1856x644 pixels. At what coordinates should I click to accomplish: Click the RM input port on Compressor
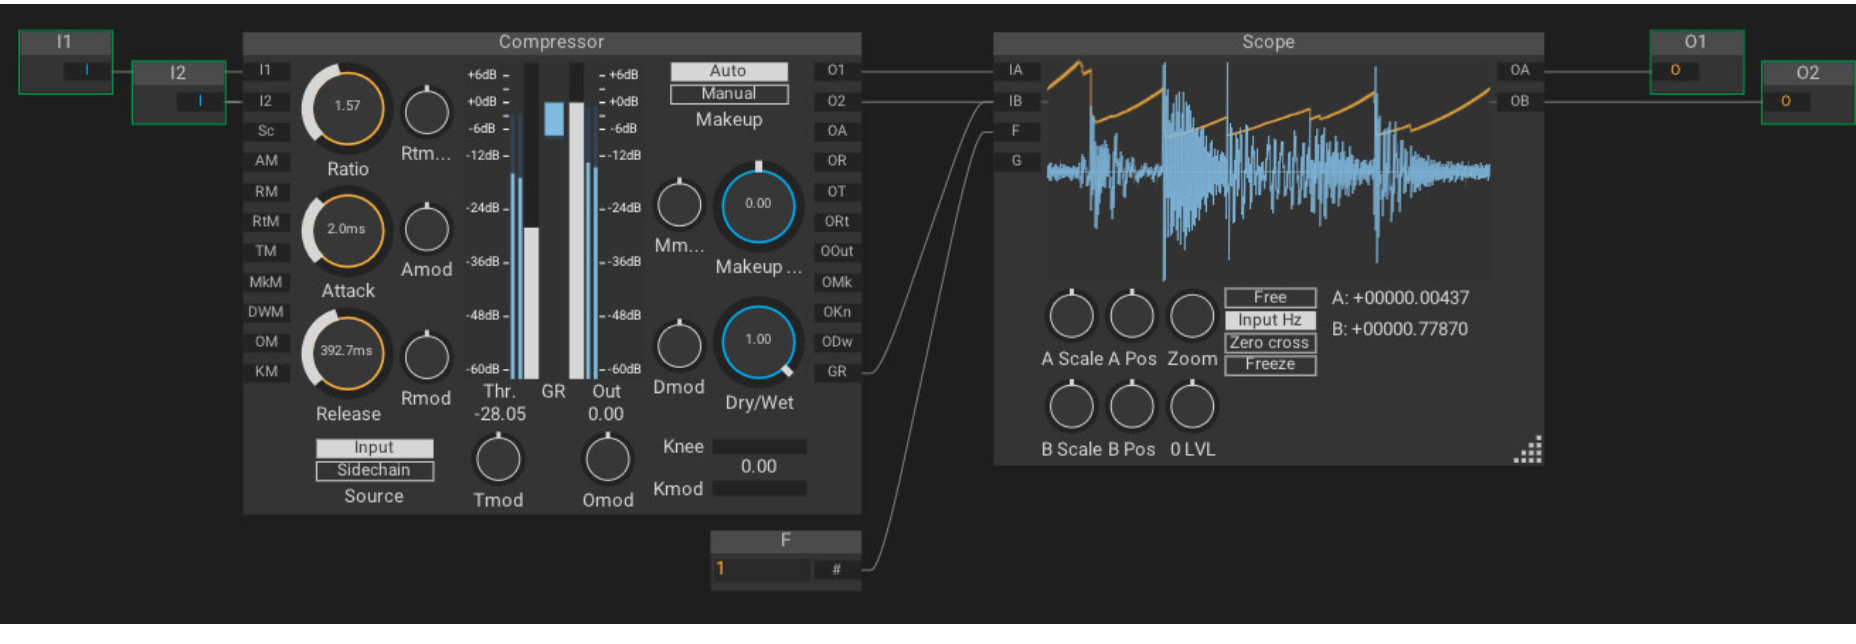[x=266, y=192]
